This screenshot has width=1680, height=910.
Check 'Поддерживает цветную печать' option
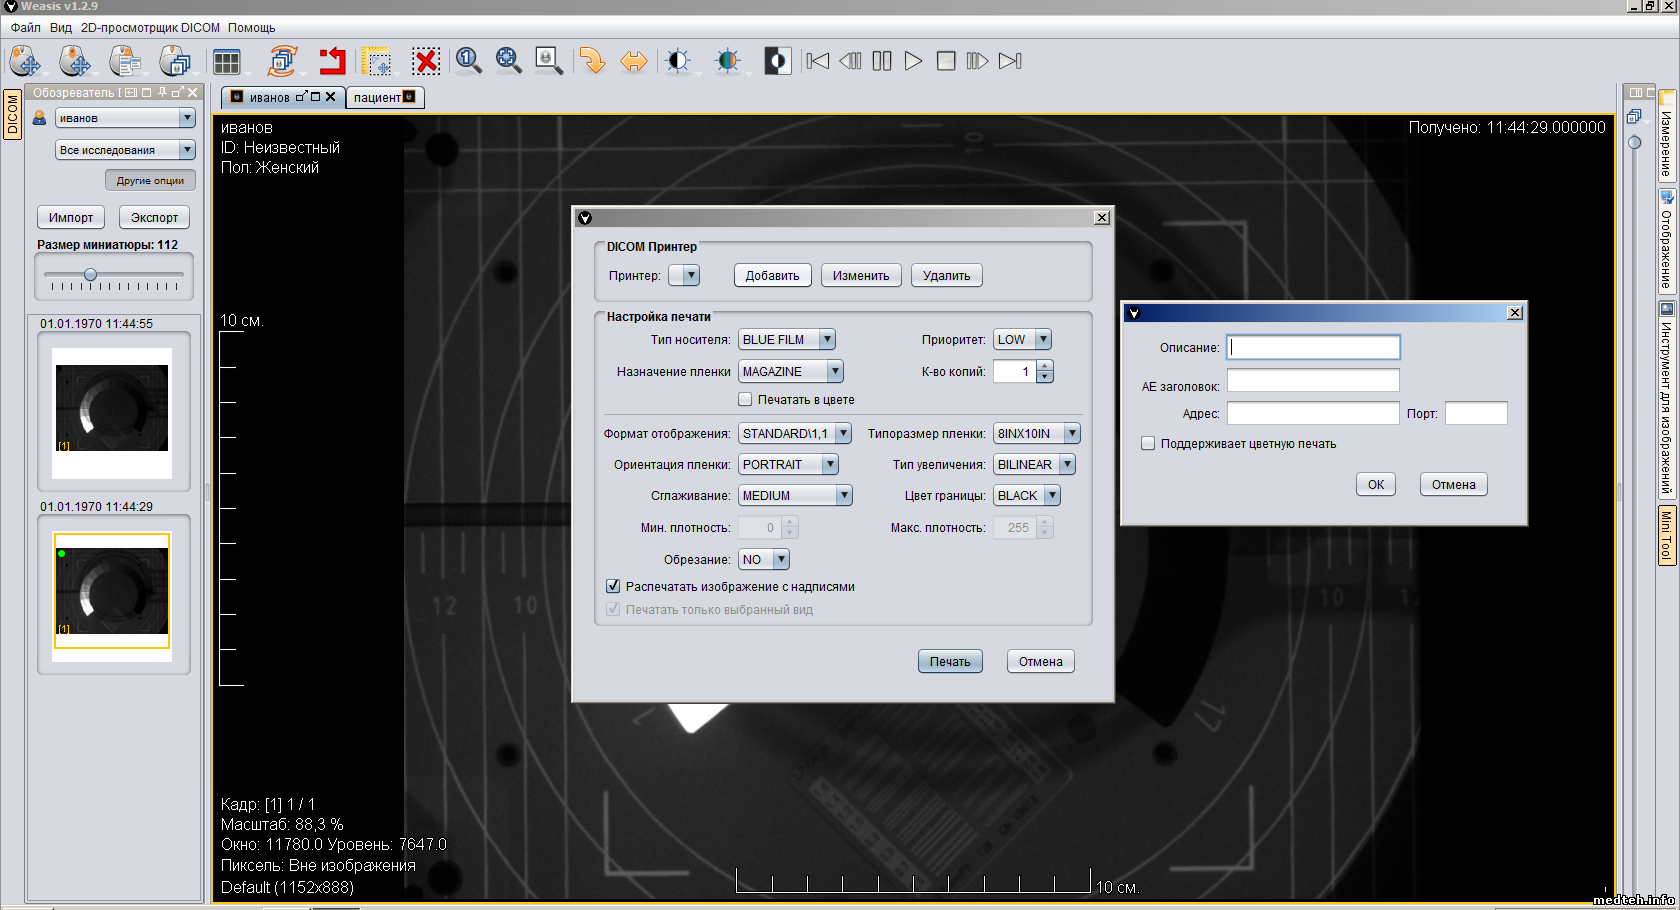point(1148,444)
